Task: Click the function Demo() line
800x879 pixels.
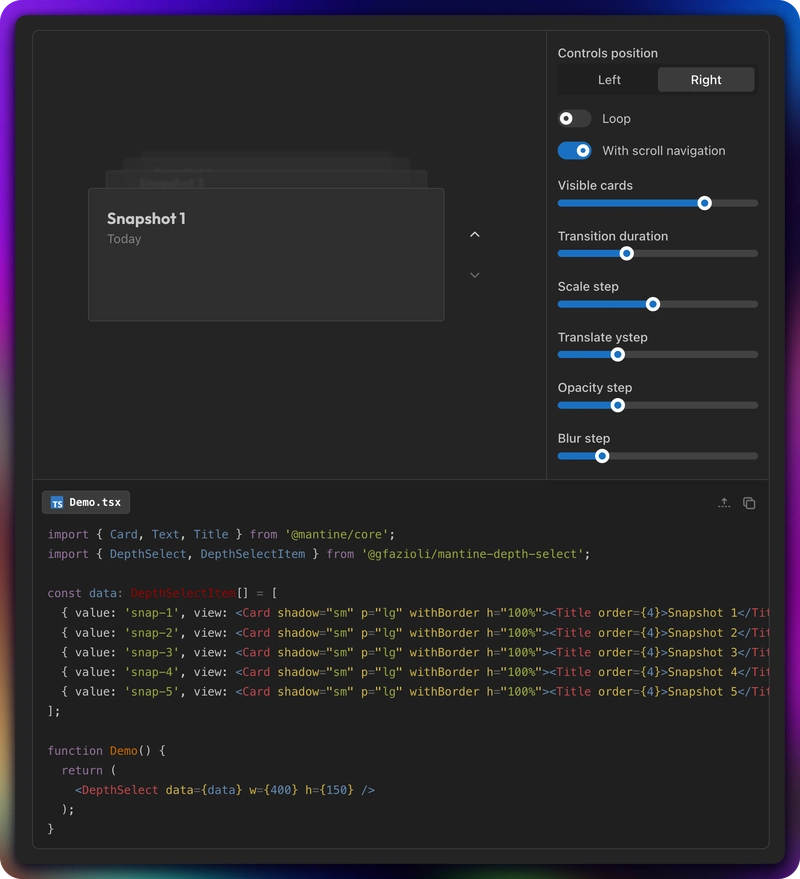Action: 106,751
